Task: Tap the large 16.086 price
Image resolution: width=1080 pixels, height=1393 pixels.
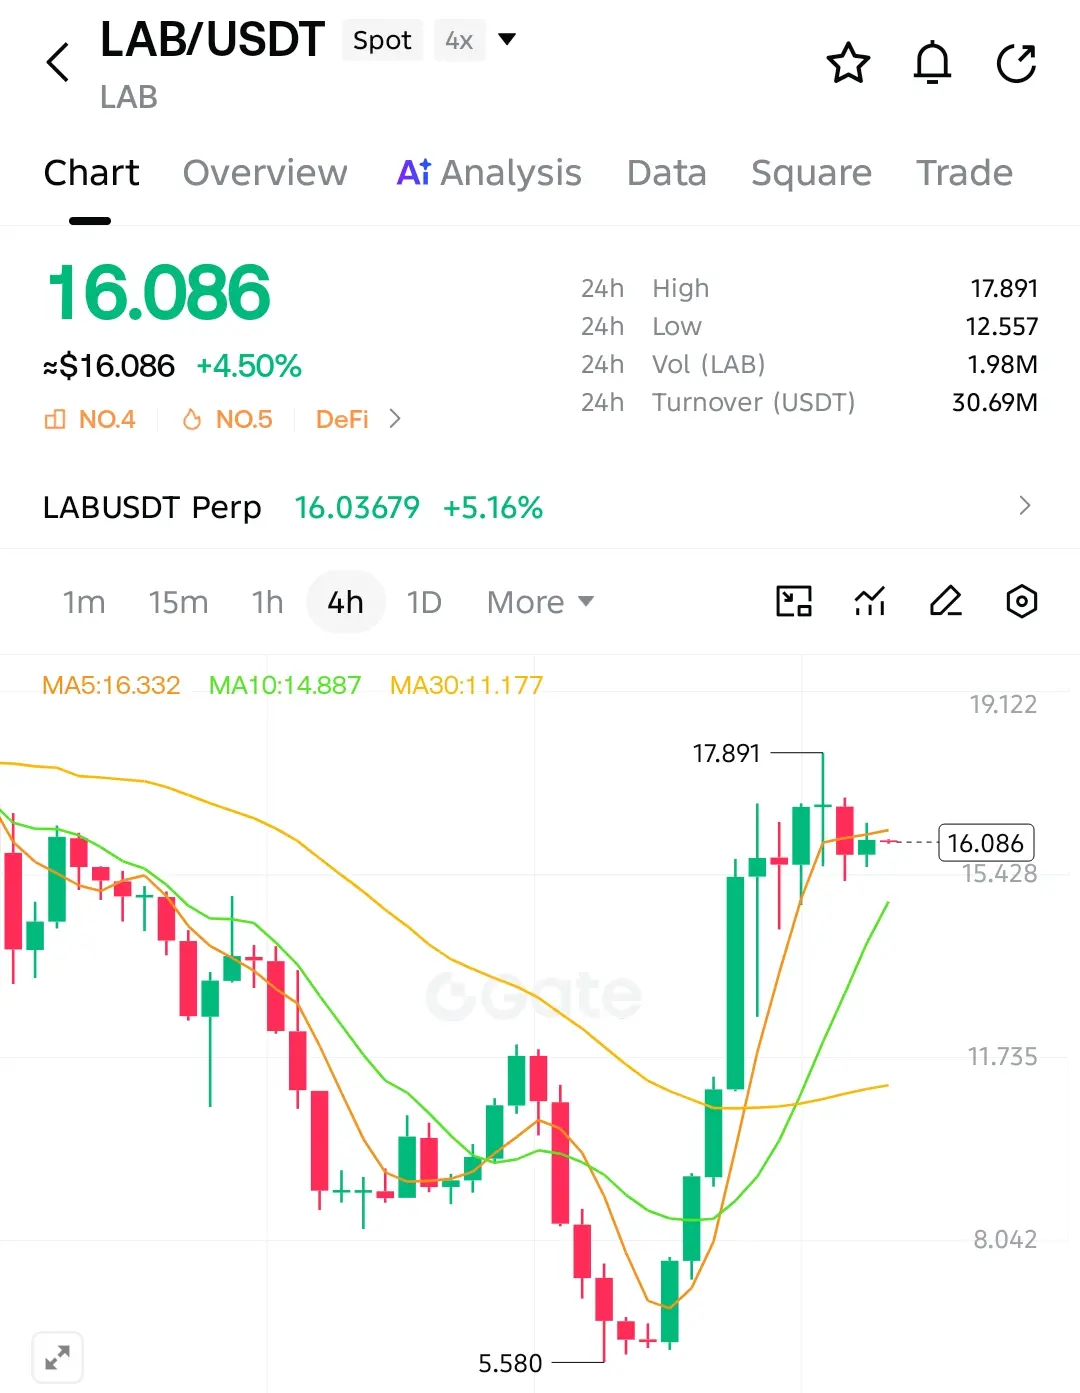Action: (158, 293)
